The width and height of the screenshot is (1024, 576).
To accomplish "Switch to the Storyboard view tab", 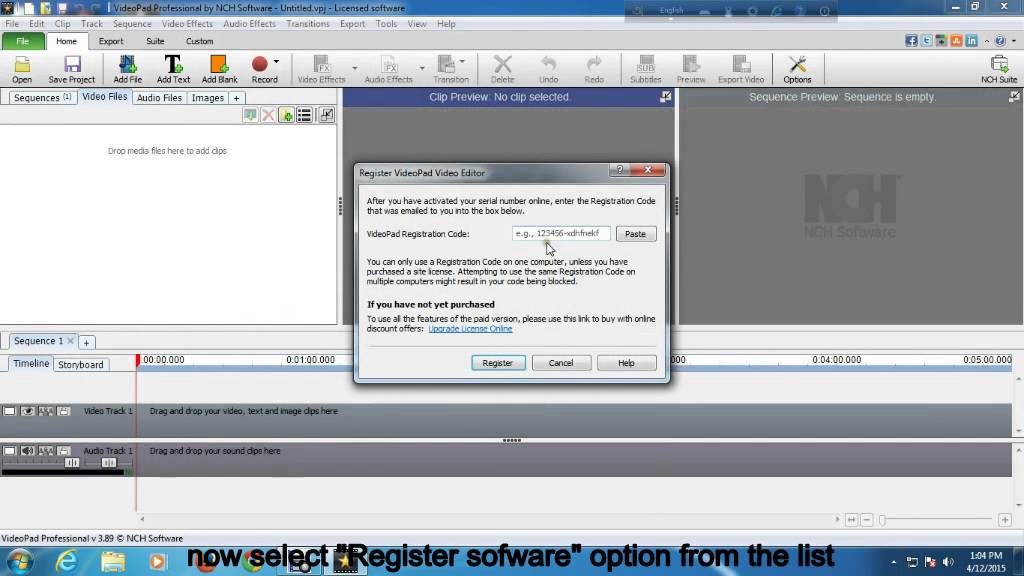I will [80, 364].
